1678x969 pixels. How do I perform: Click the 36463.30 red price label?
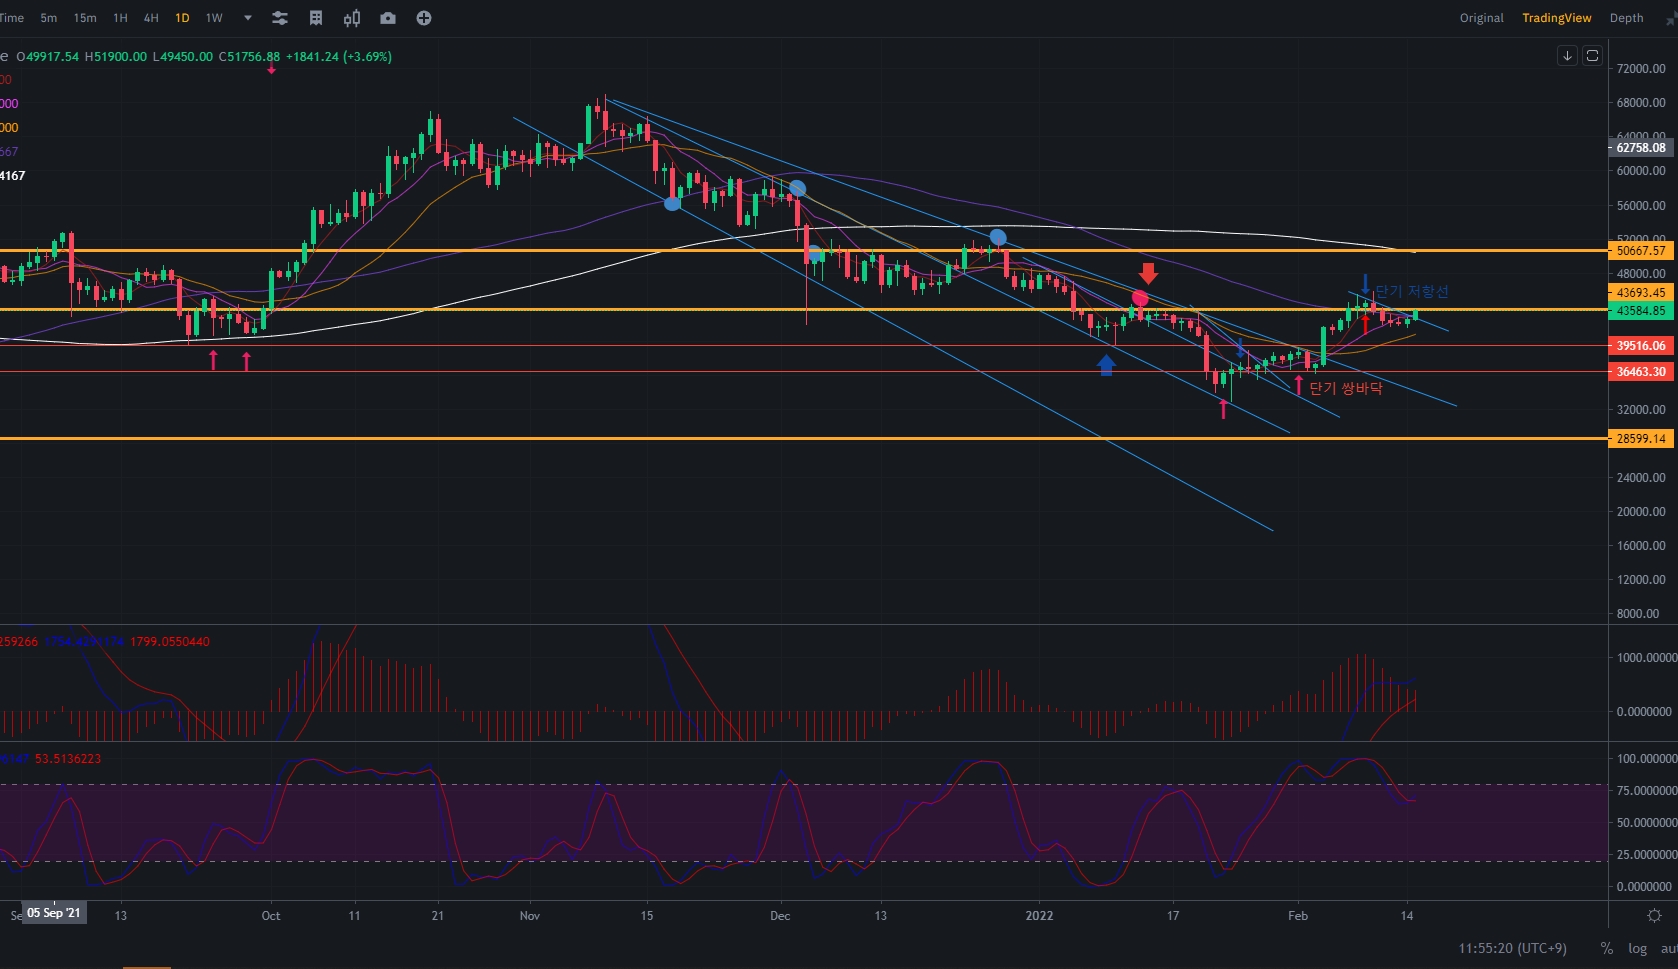coord(1640,372)
